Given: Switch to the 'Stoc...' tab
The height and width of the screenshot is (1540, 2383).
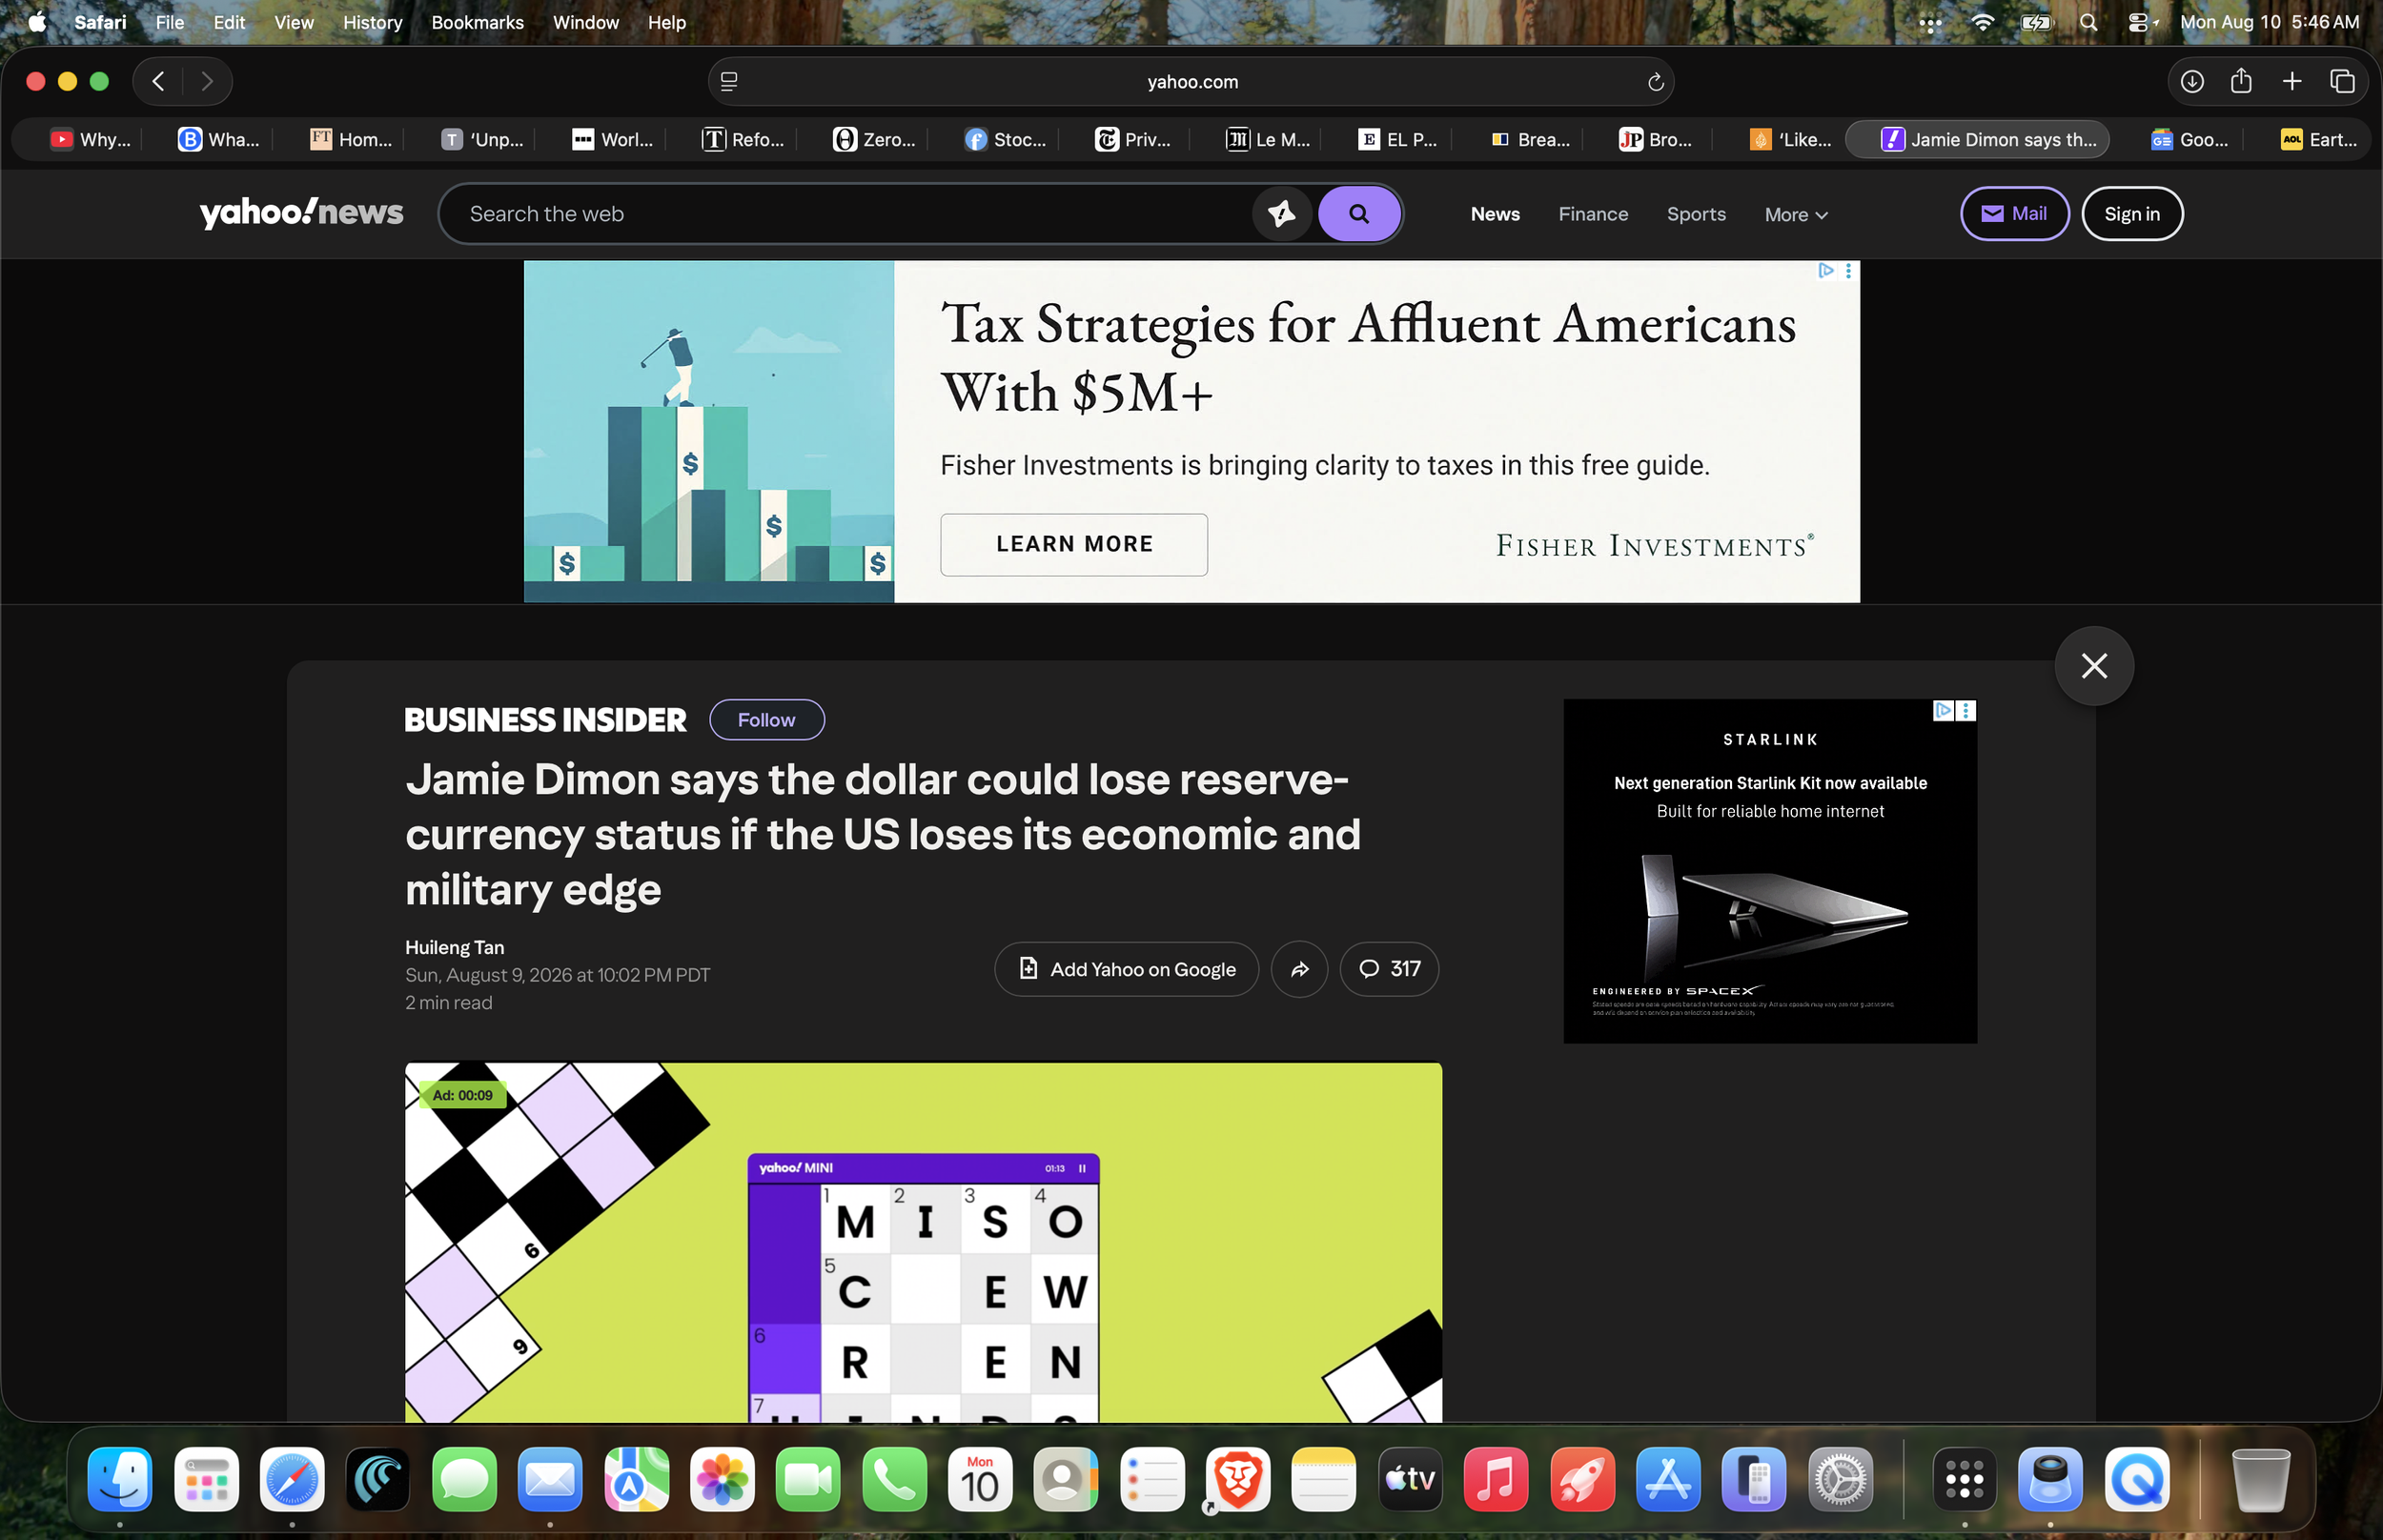Looking at the screenshot, I should pyautogui.click(x=1005, y=140).
